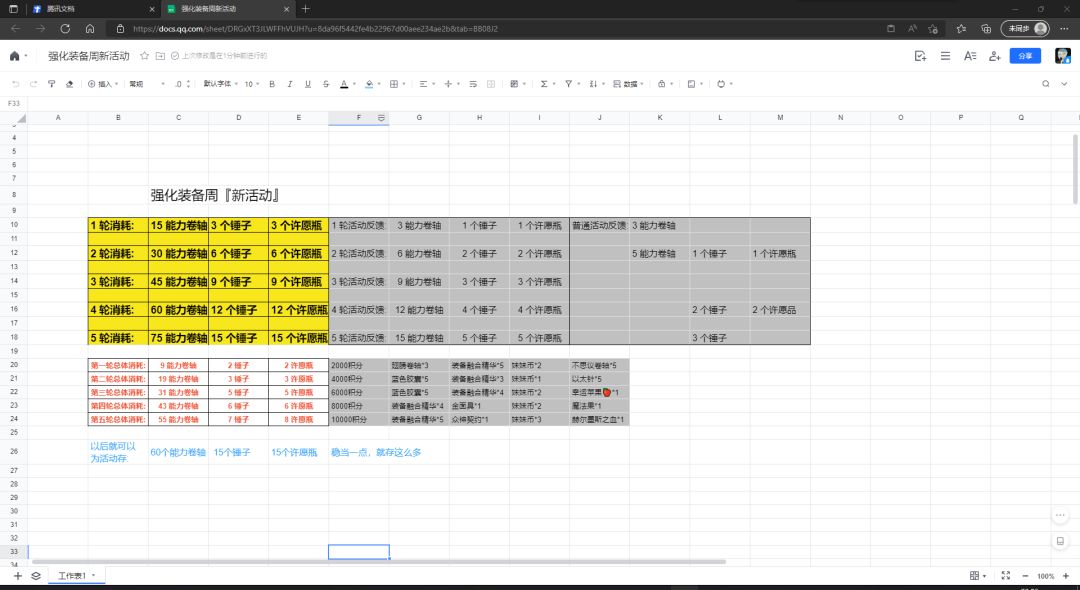This screenshot has height=590, width=1080.
Task: Star this document as favorite
Action: (x=145, y=56)
